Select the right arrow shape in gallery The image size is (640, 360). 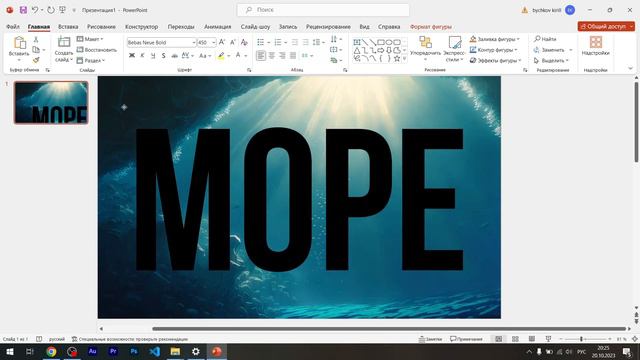pyautogui.click(x=381, y=50)
